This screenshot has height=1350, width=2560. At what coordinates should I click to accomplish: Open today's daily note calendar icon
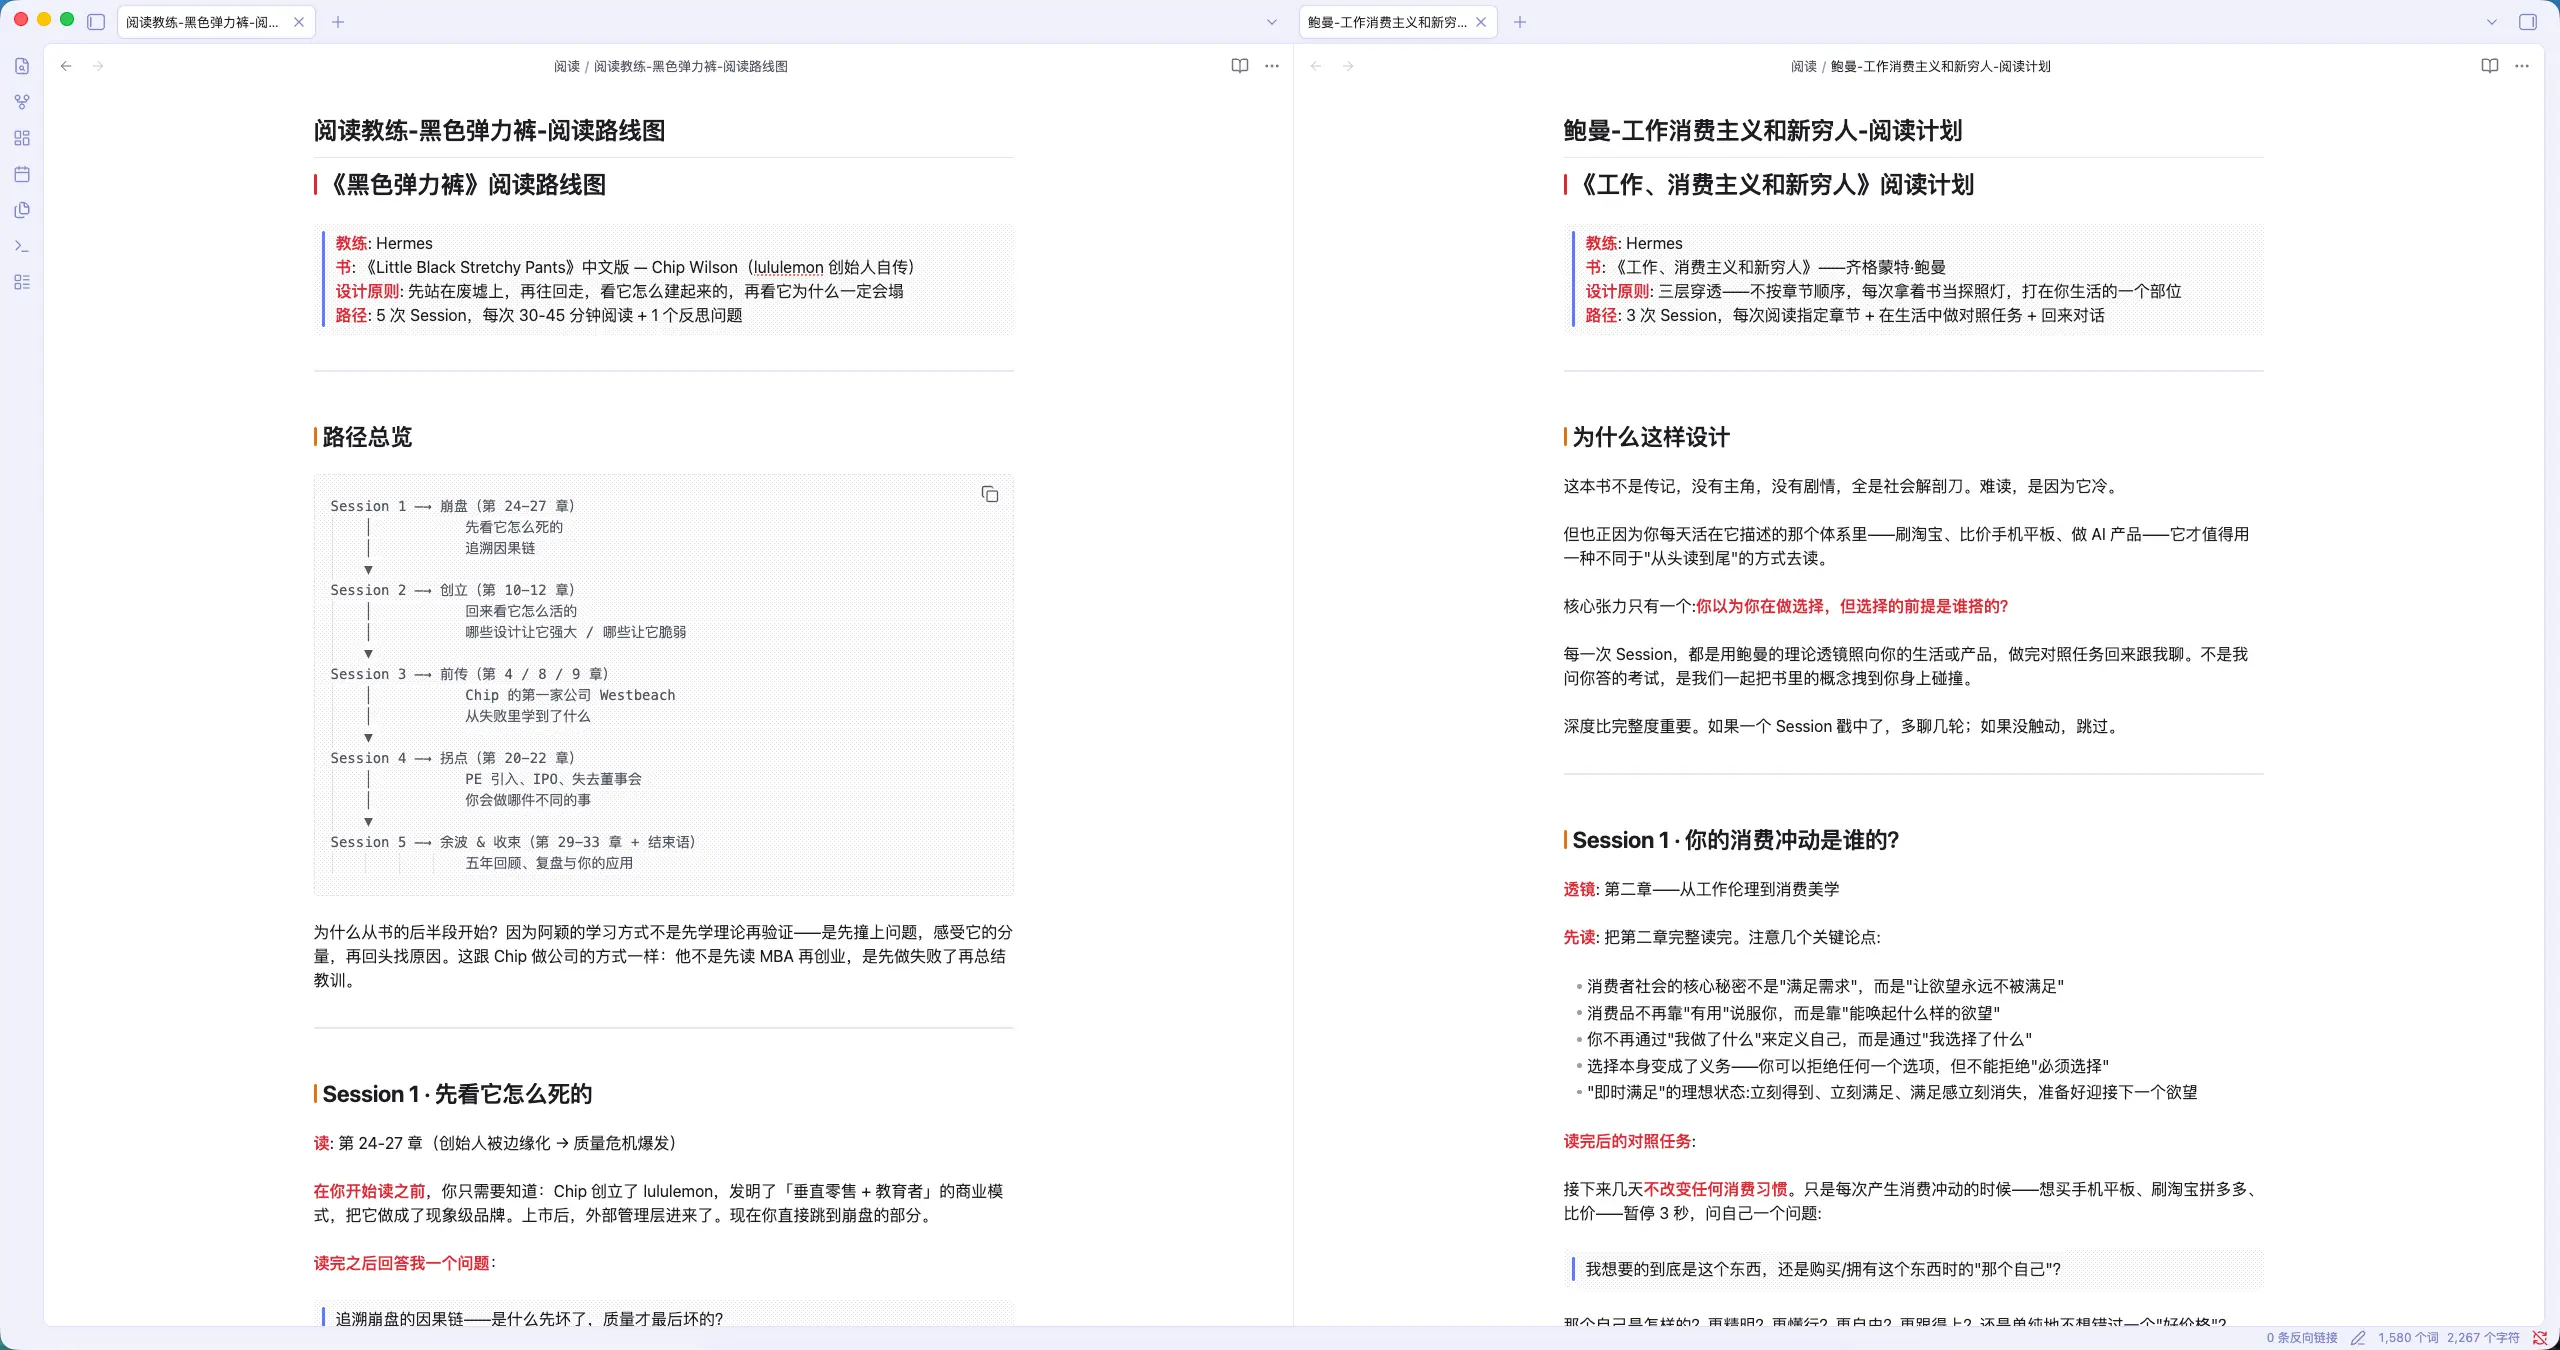point(22,174)
